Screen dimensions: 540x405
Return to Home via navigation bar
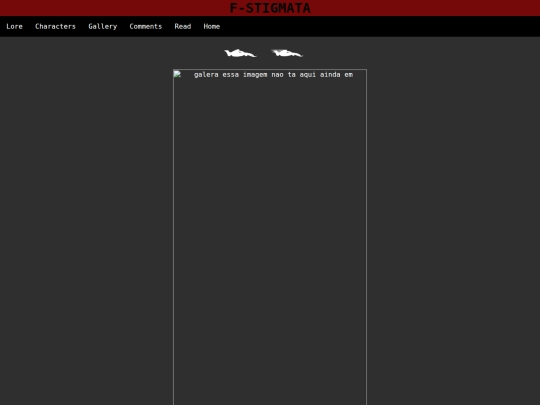point(211,27)
